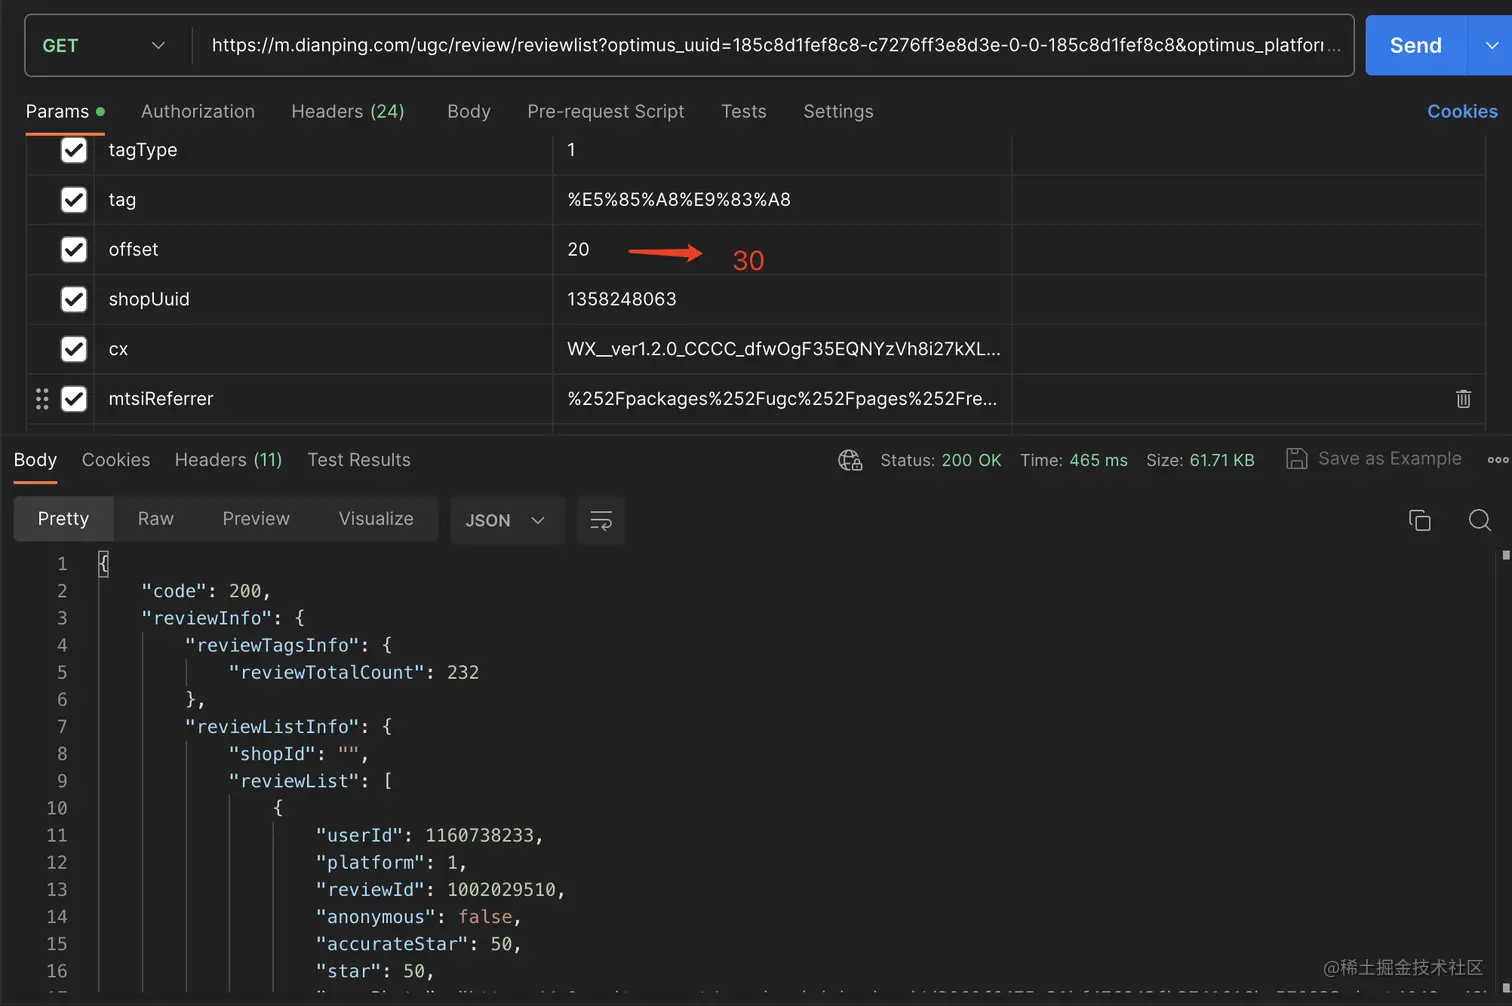Open request Headers (24) tab
This screenshot has width=1512, height=1006.
click(348, 111)
